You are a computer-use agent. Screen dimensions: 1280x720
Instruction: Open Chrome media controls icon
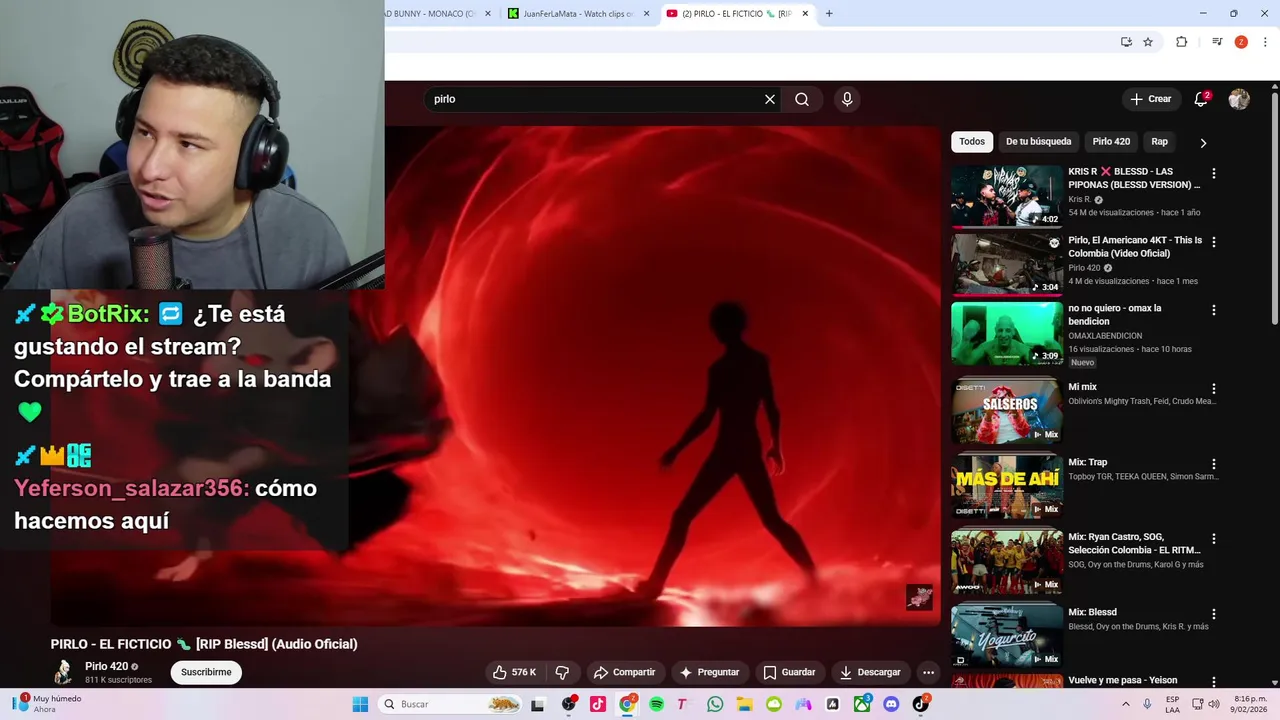point(1217,42)
